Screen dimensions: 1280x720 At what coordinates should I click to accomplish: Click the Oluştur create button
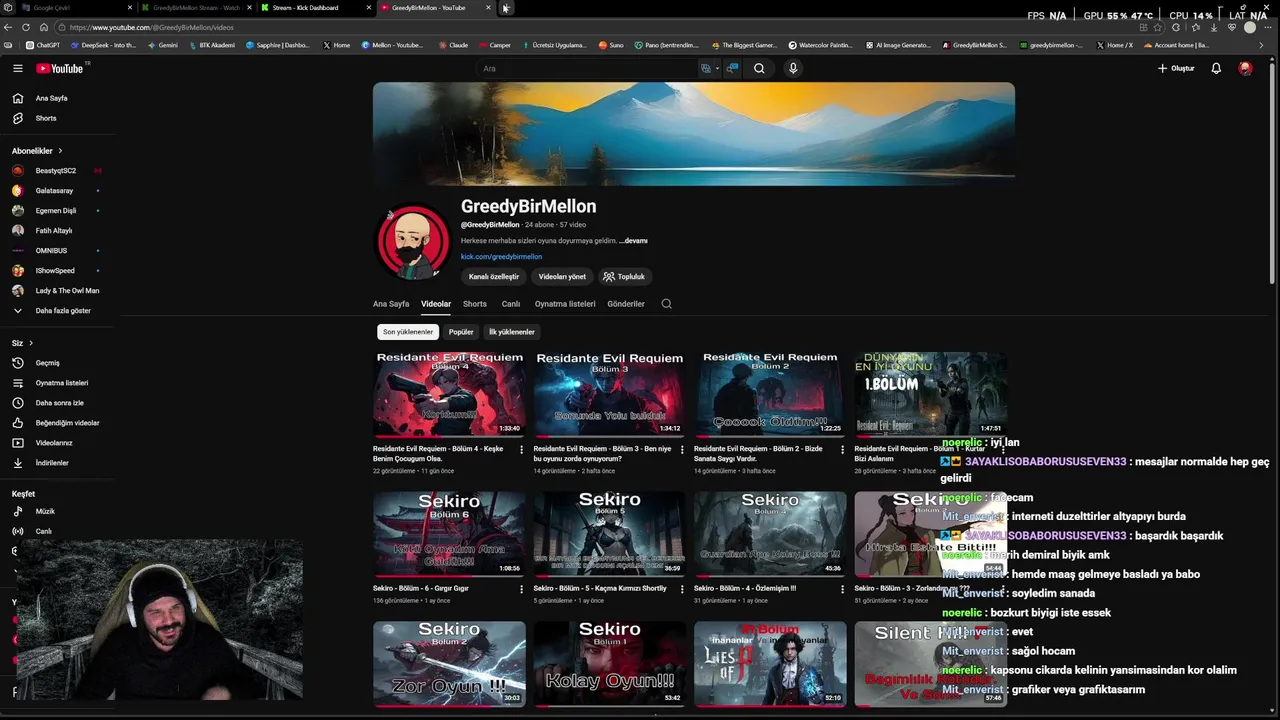(1176, 68)
